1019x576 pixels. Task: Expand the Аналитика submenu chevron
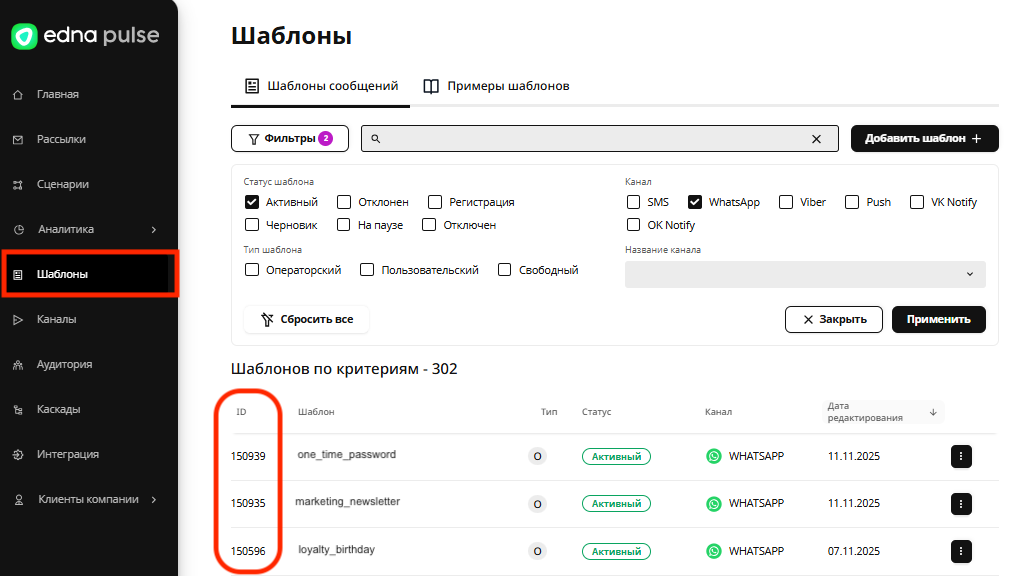coord(154,229)
